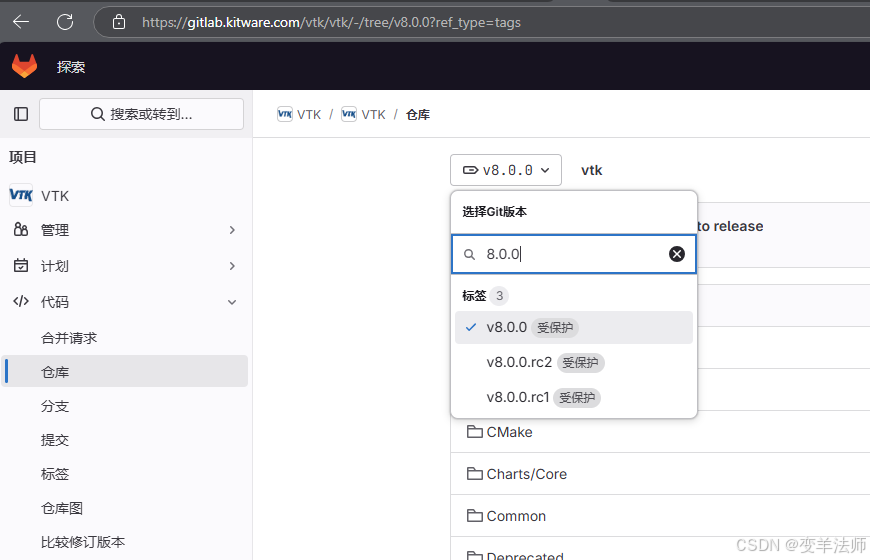870x560 pixels.
Task: Click the 受保护 badge beside v8.0.0.rc2
Action: tap(580, 362)
